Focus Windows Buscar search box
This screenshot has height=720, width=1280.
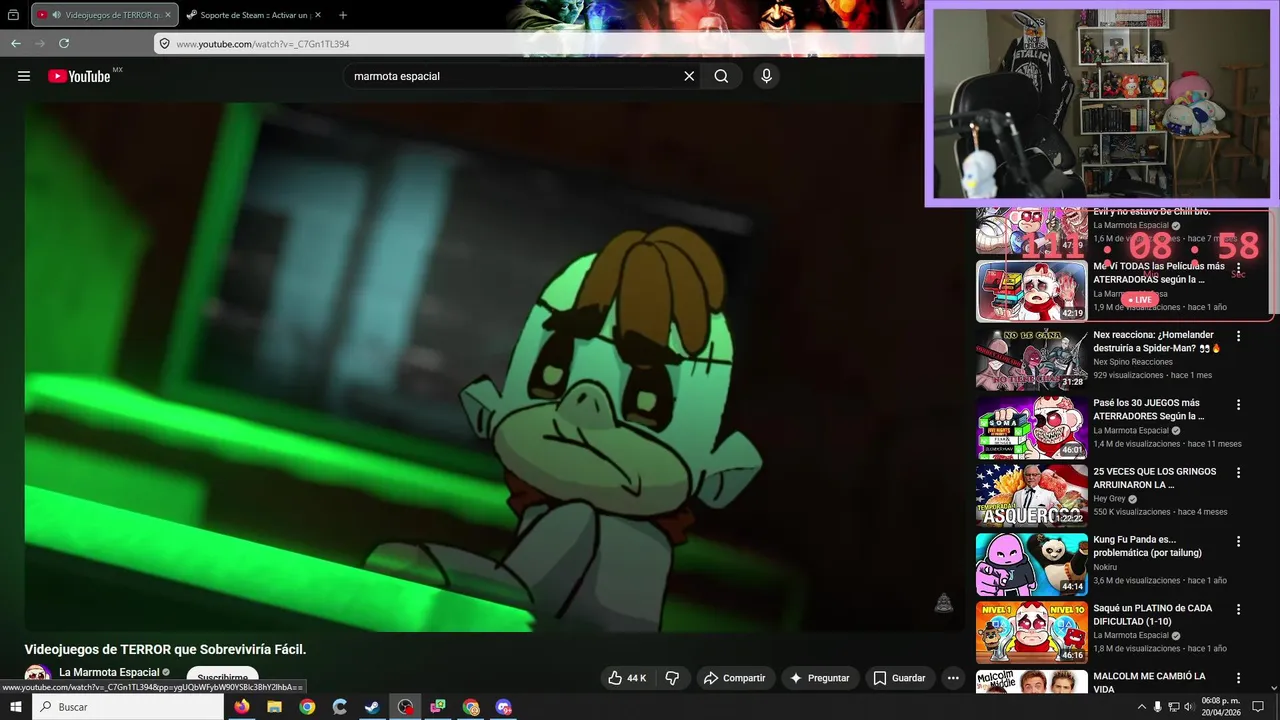128,707
